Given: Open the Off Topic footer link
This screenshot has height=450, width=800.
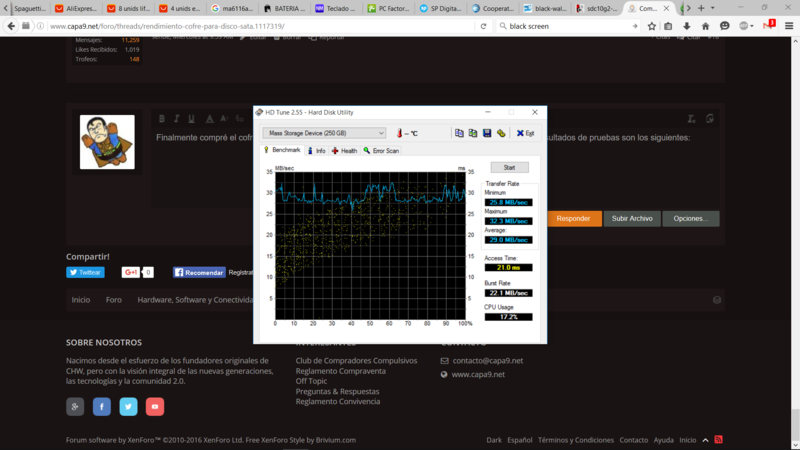Looking at the screenshot, I should pos(311,381).
